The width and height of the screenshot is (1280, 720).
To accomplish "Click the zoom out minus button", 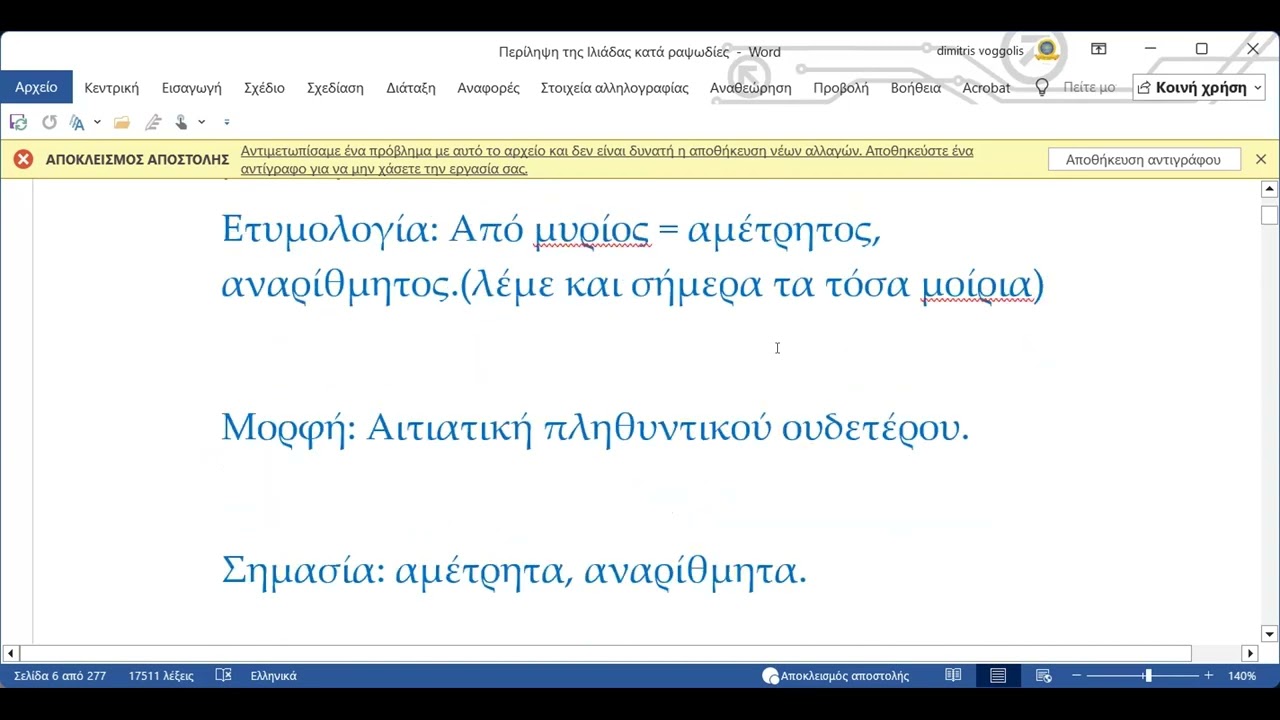I will tap(1077, 676).
